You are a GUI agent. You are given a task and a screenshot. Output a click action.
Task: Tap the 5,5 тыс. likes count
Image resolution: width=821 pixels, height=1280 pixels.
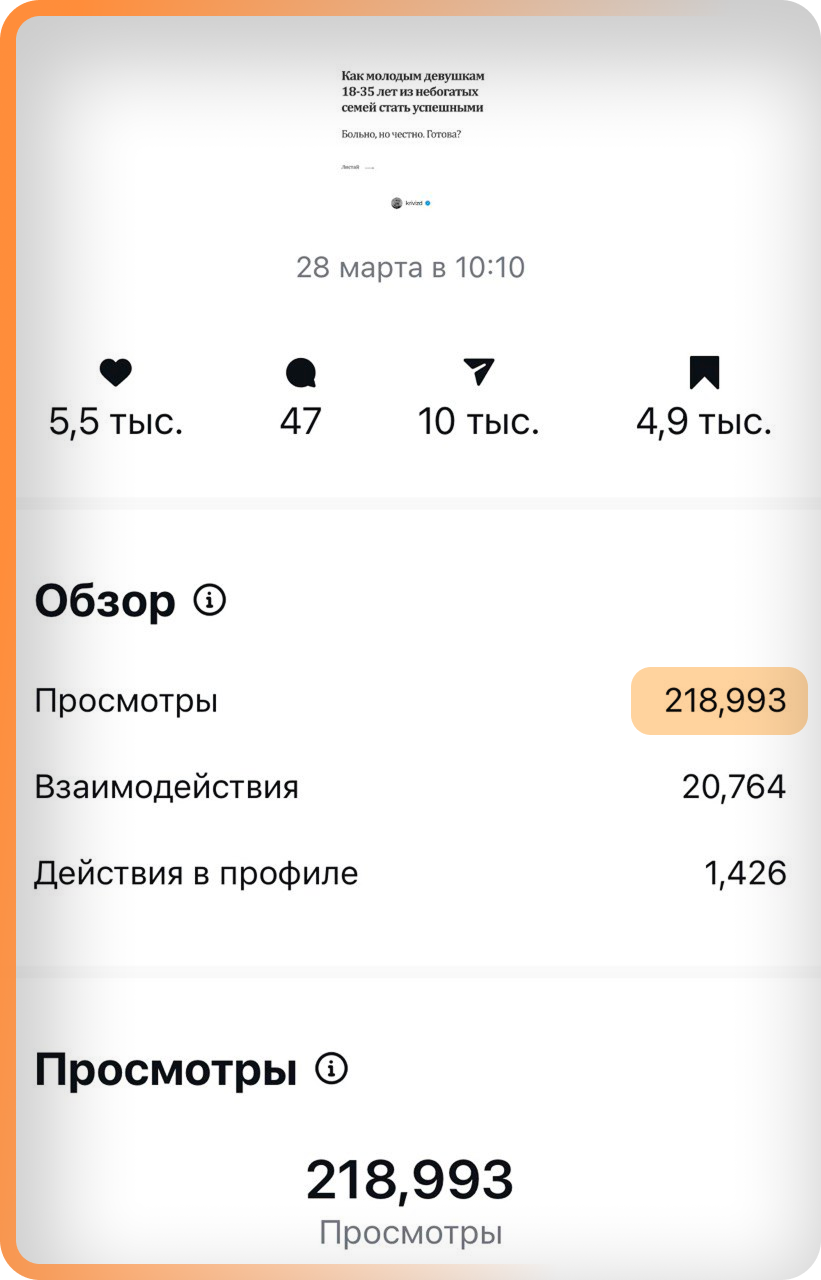click(x=116, y=422)
